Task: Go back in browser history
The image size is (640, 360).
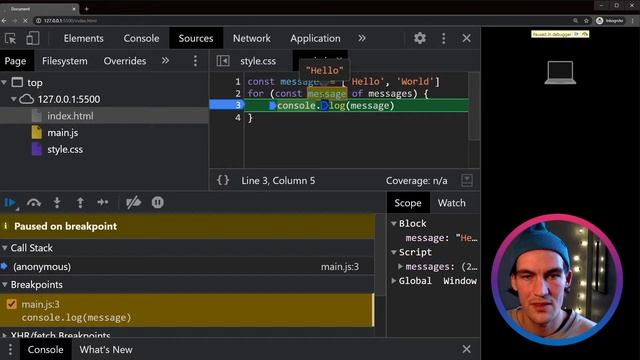Action: click(x=4, y=20)
